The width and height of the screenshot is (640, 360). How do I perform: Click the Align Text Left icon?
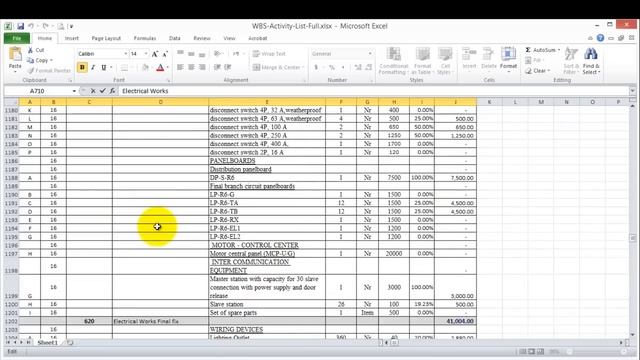(x=180, y=67)
